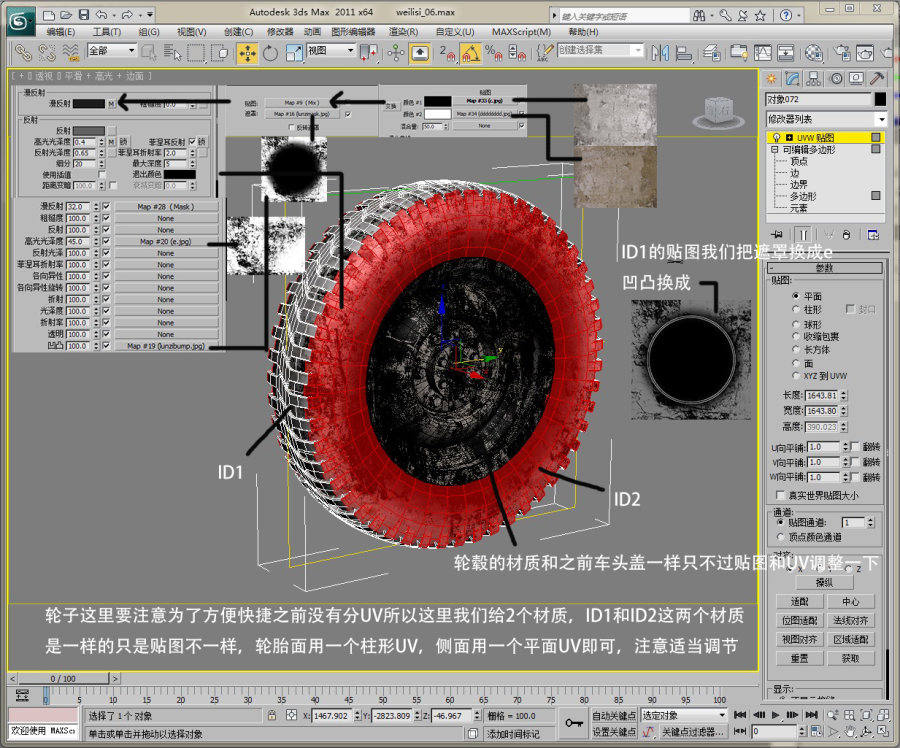The height and width of the screenshot is (748, 900).
Task: Collapse the 参数 rollout header
Action: 825,268
